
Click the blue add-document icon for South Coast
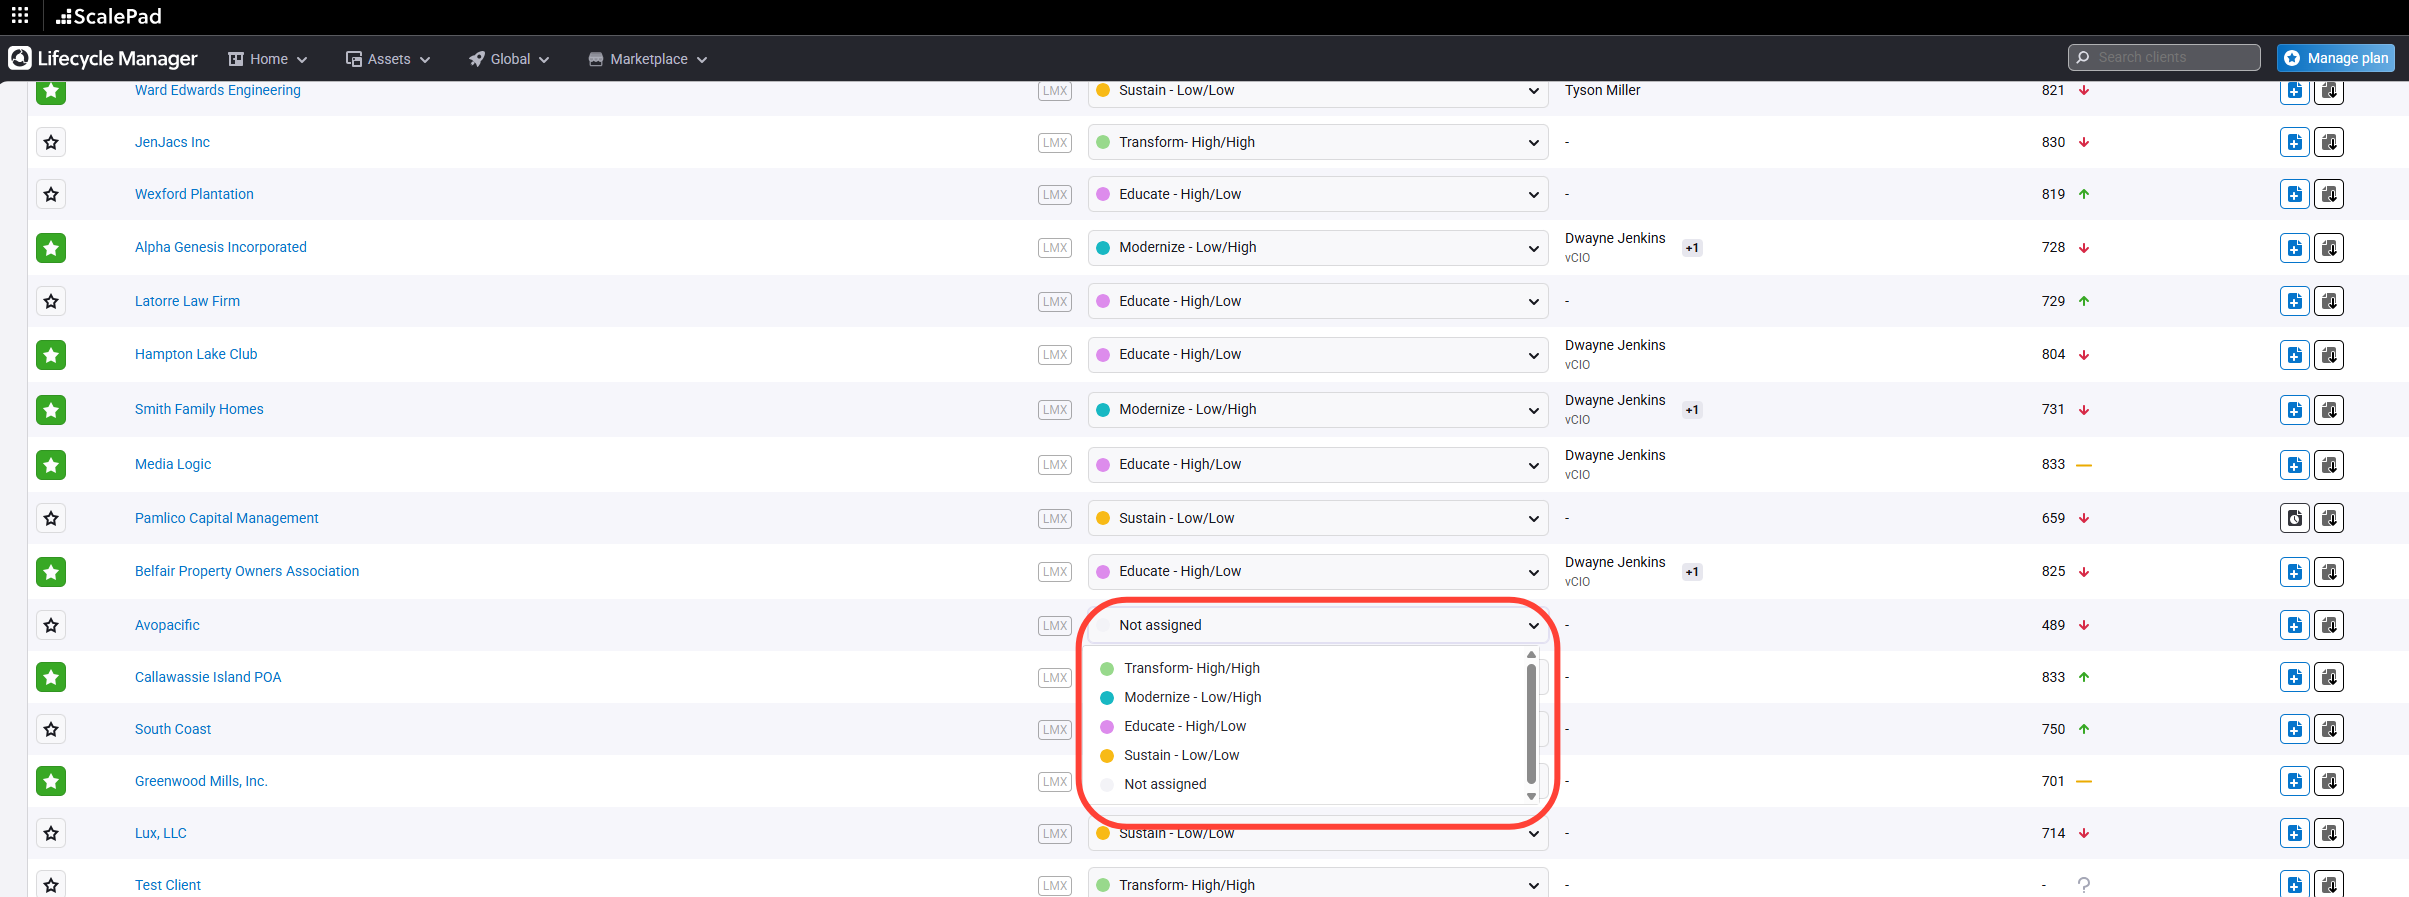pyautogui.click(x=2294, y=729)
